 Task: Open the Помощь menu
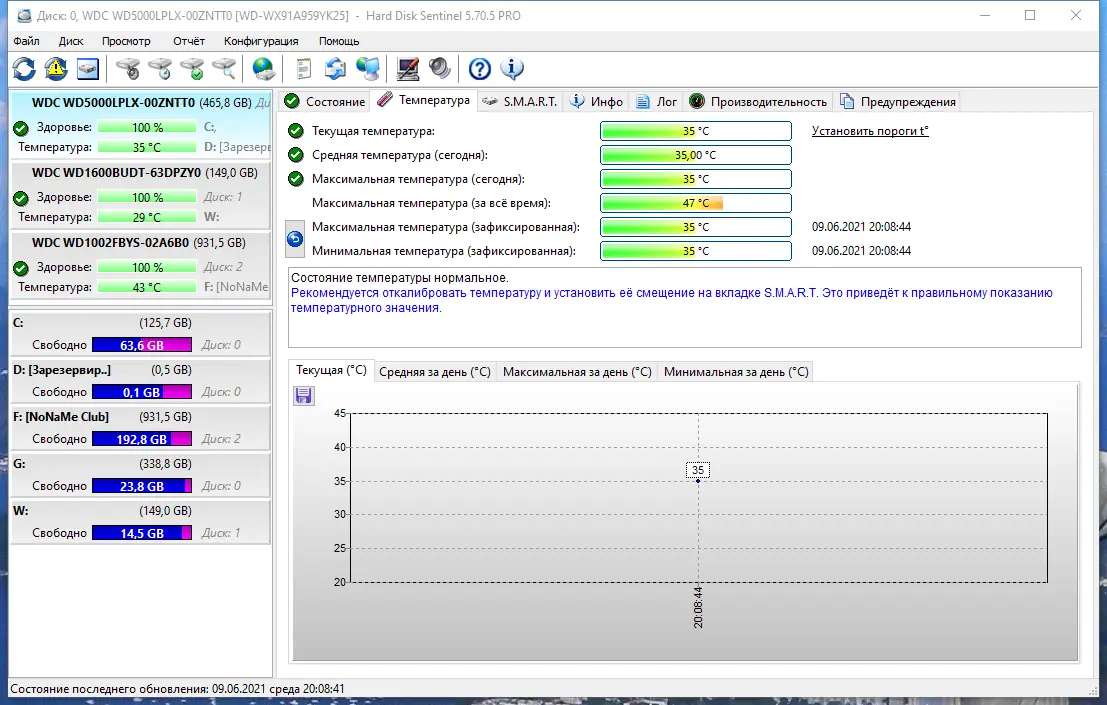[339, 41]
